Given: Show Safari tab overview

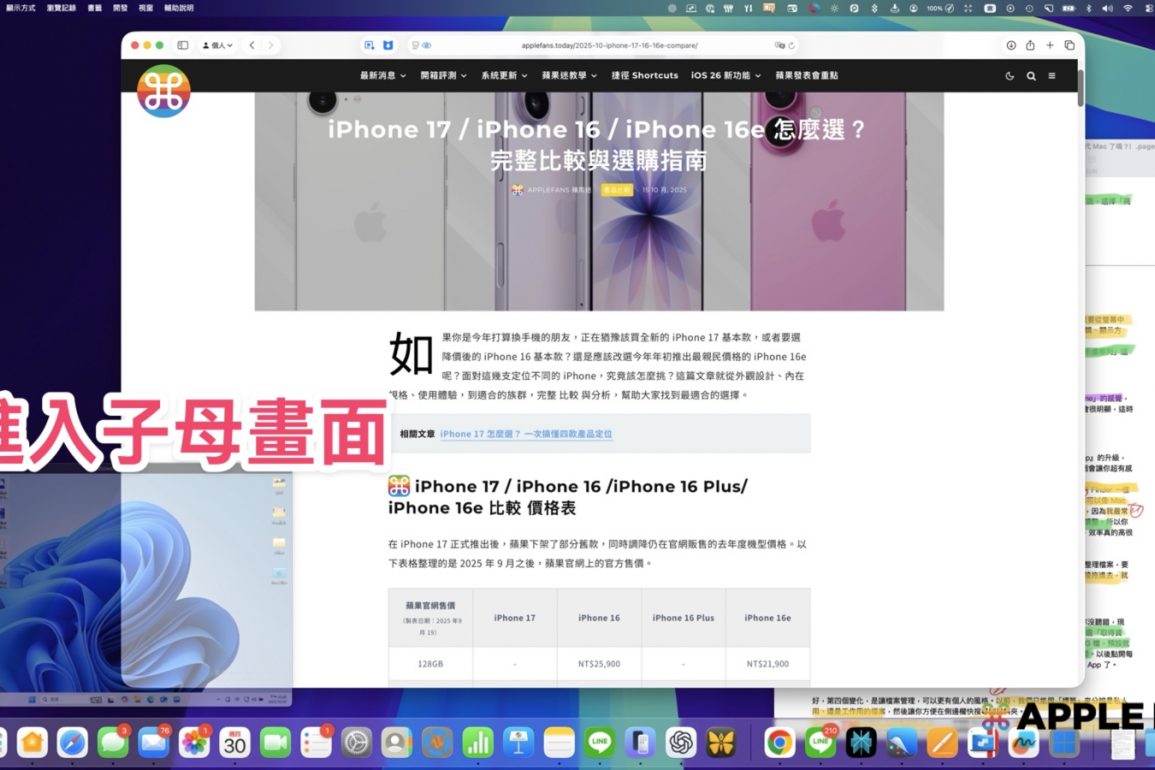Looking at the screenshot, I should click(x=1069, y=45).
